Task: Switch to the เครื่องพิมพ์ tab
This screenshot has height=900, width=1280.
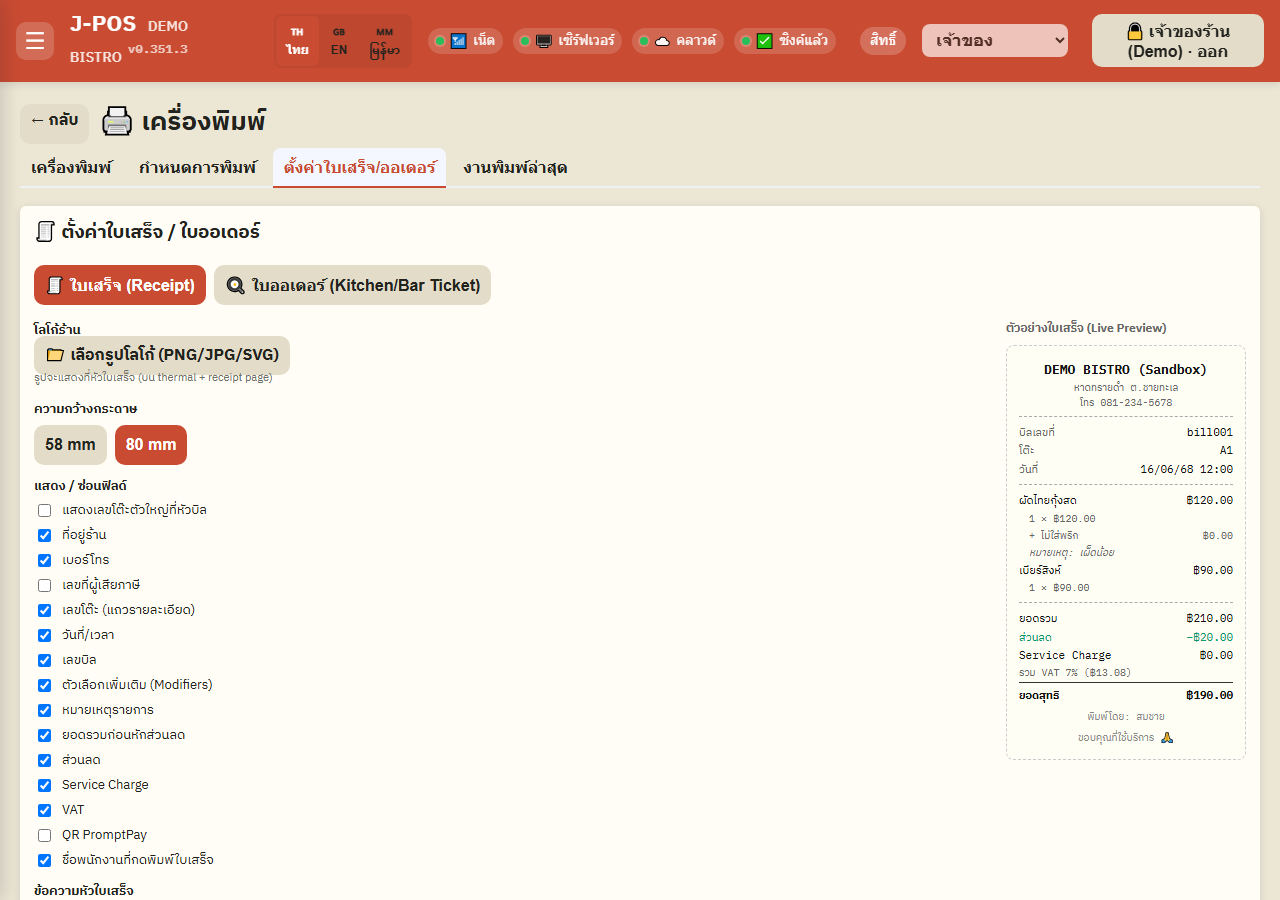Action: [72, 167]
